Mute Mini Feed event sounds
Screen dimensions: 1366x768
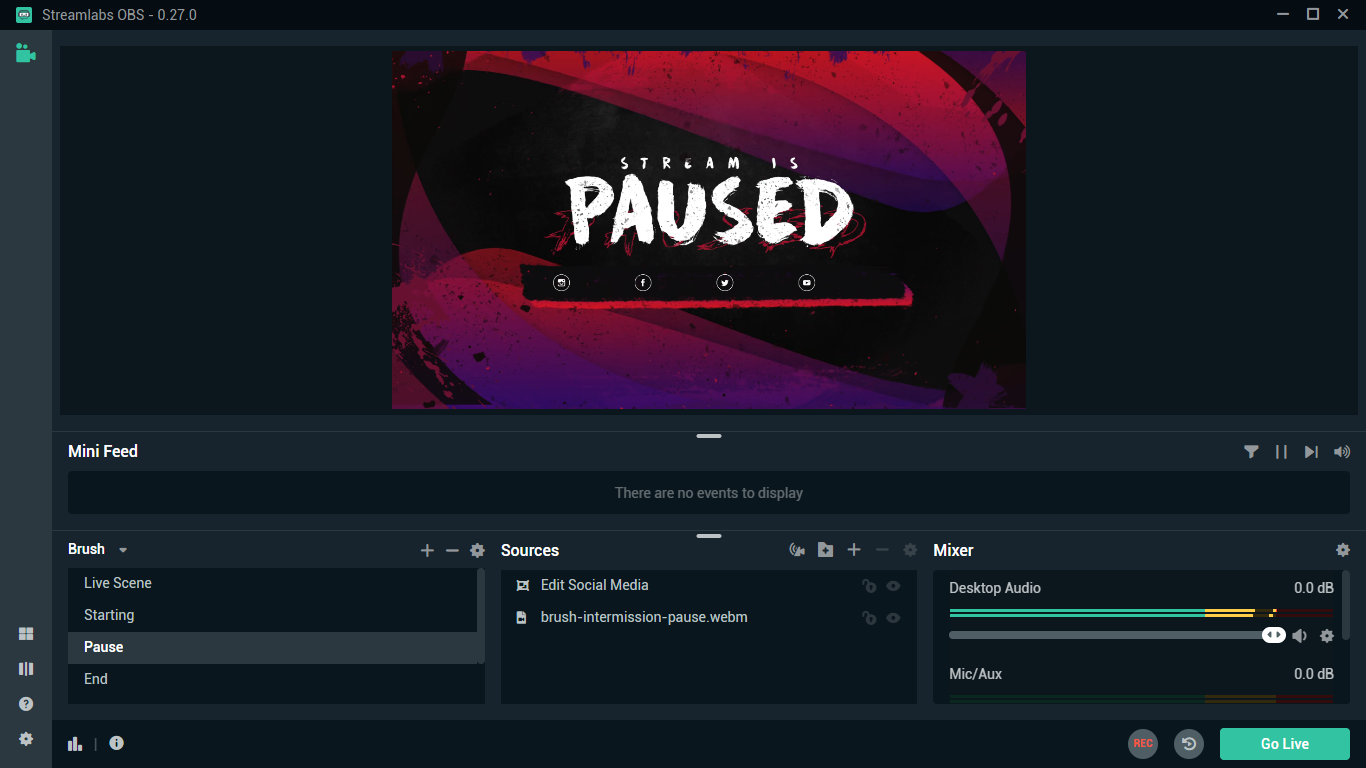pos(1342,452)
